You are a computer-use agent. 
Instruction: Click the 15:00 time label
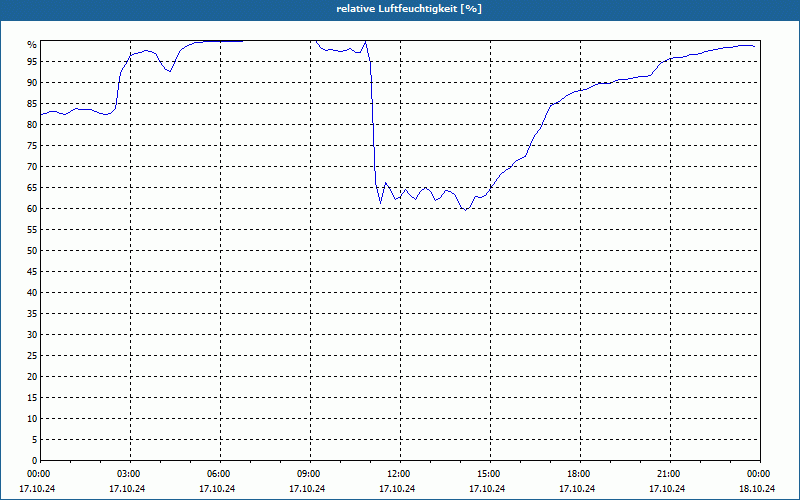click(490, 474)
